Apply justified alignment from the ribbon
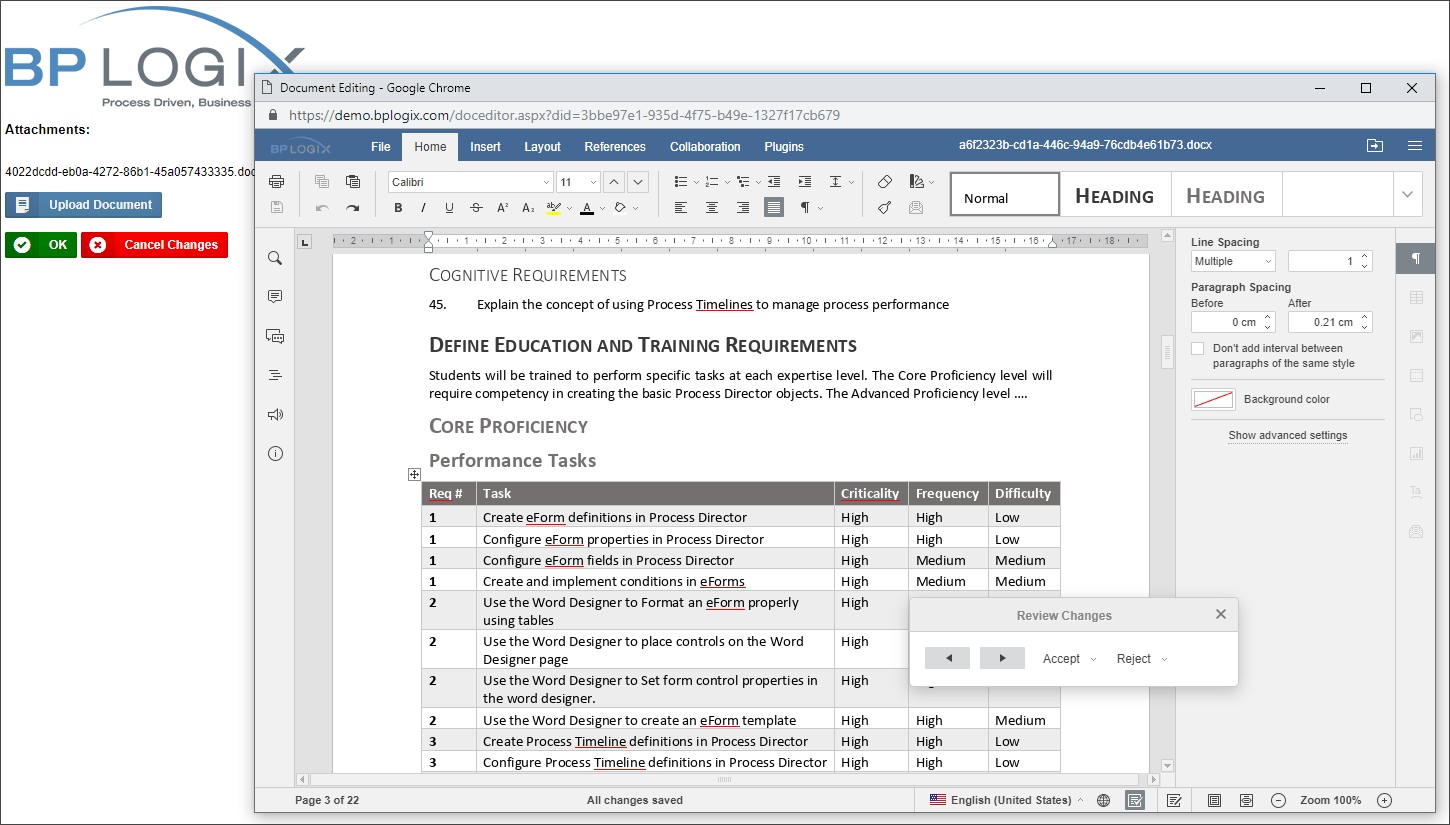 tap(774, 207)
